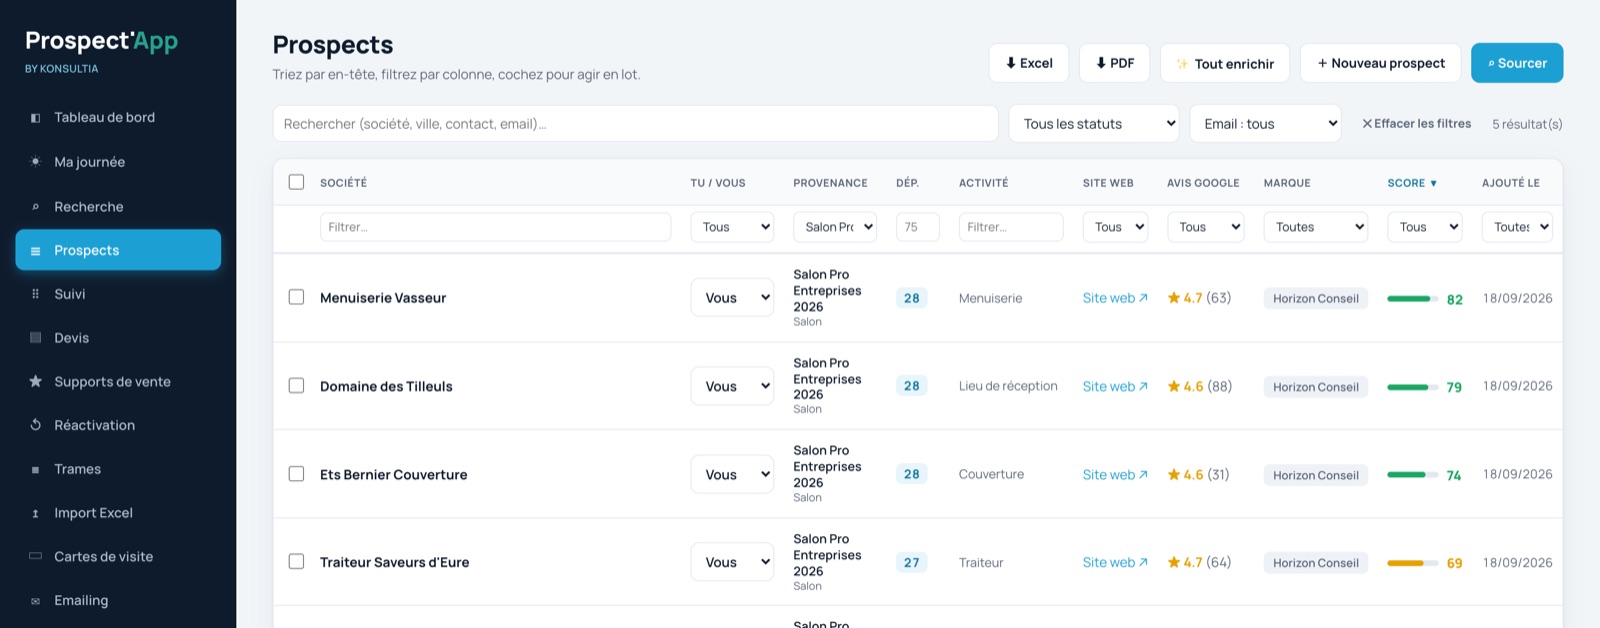Select the Domaine des Tilleuls row checkbox
The width and height of the screenshot is (1600, 628).
[296, 386]
